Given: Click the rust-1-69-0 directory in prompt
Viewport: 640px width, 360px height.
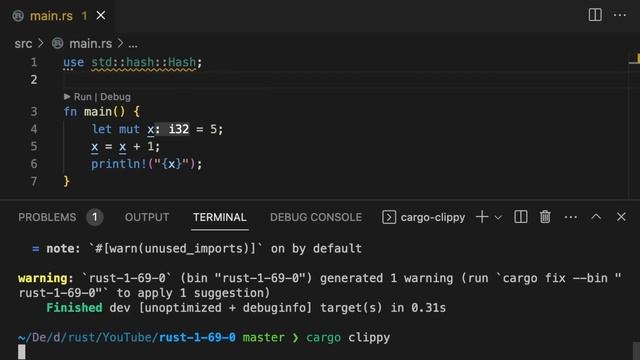Looking at the screenshot, I should click(x=197, y=338).
